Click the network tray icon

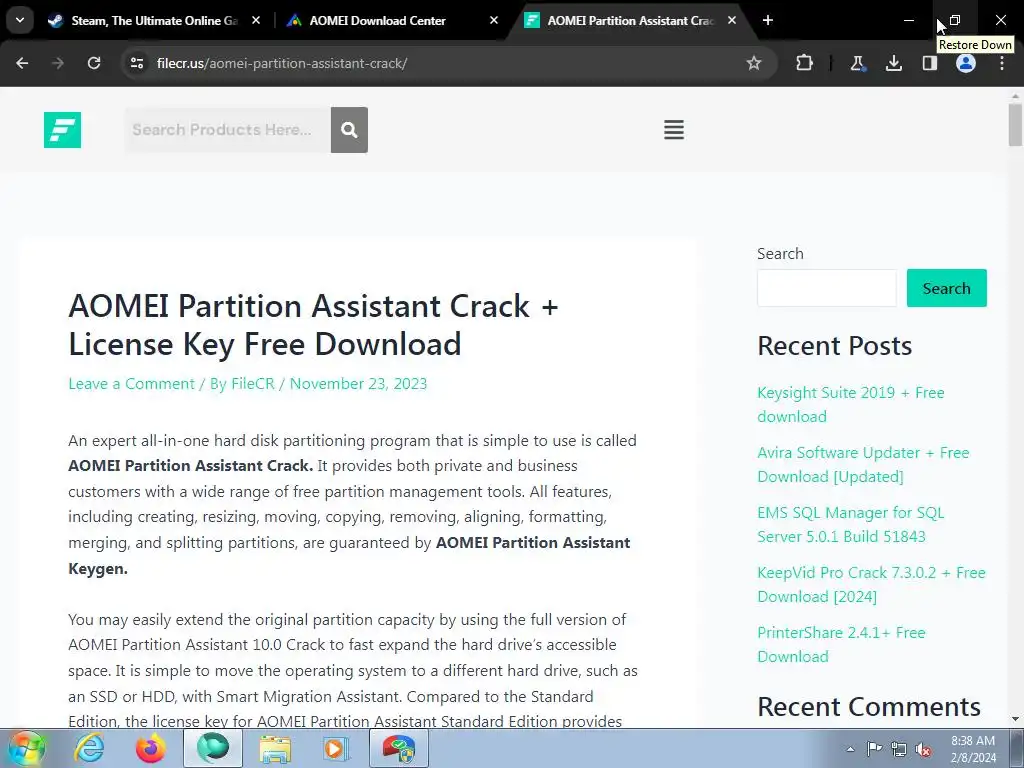[899, 749]
